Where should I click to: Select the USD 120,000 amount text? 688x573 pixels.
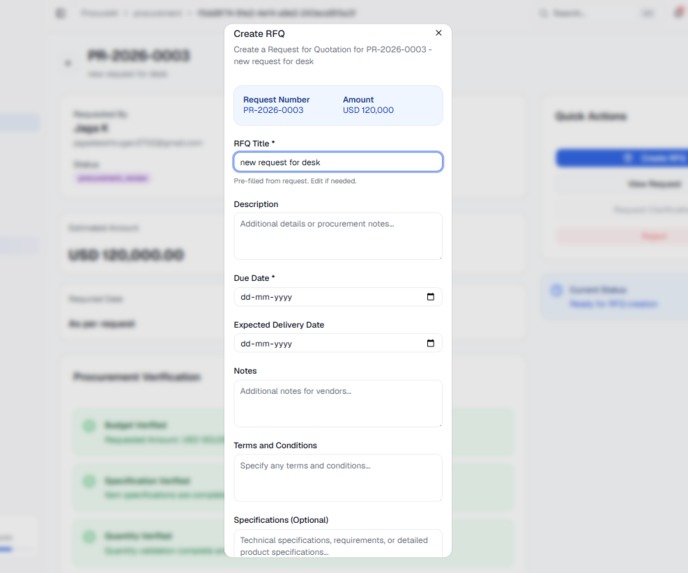pyautogui.click(x=368, y=110)
